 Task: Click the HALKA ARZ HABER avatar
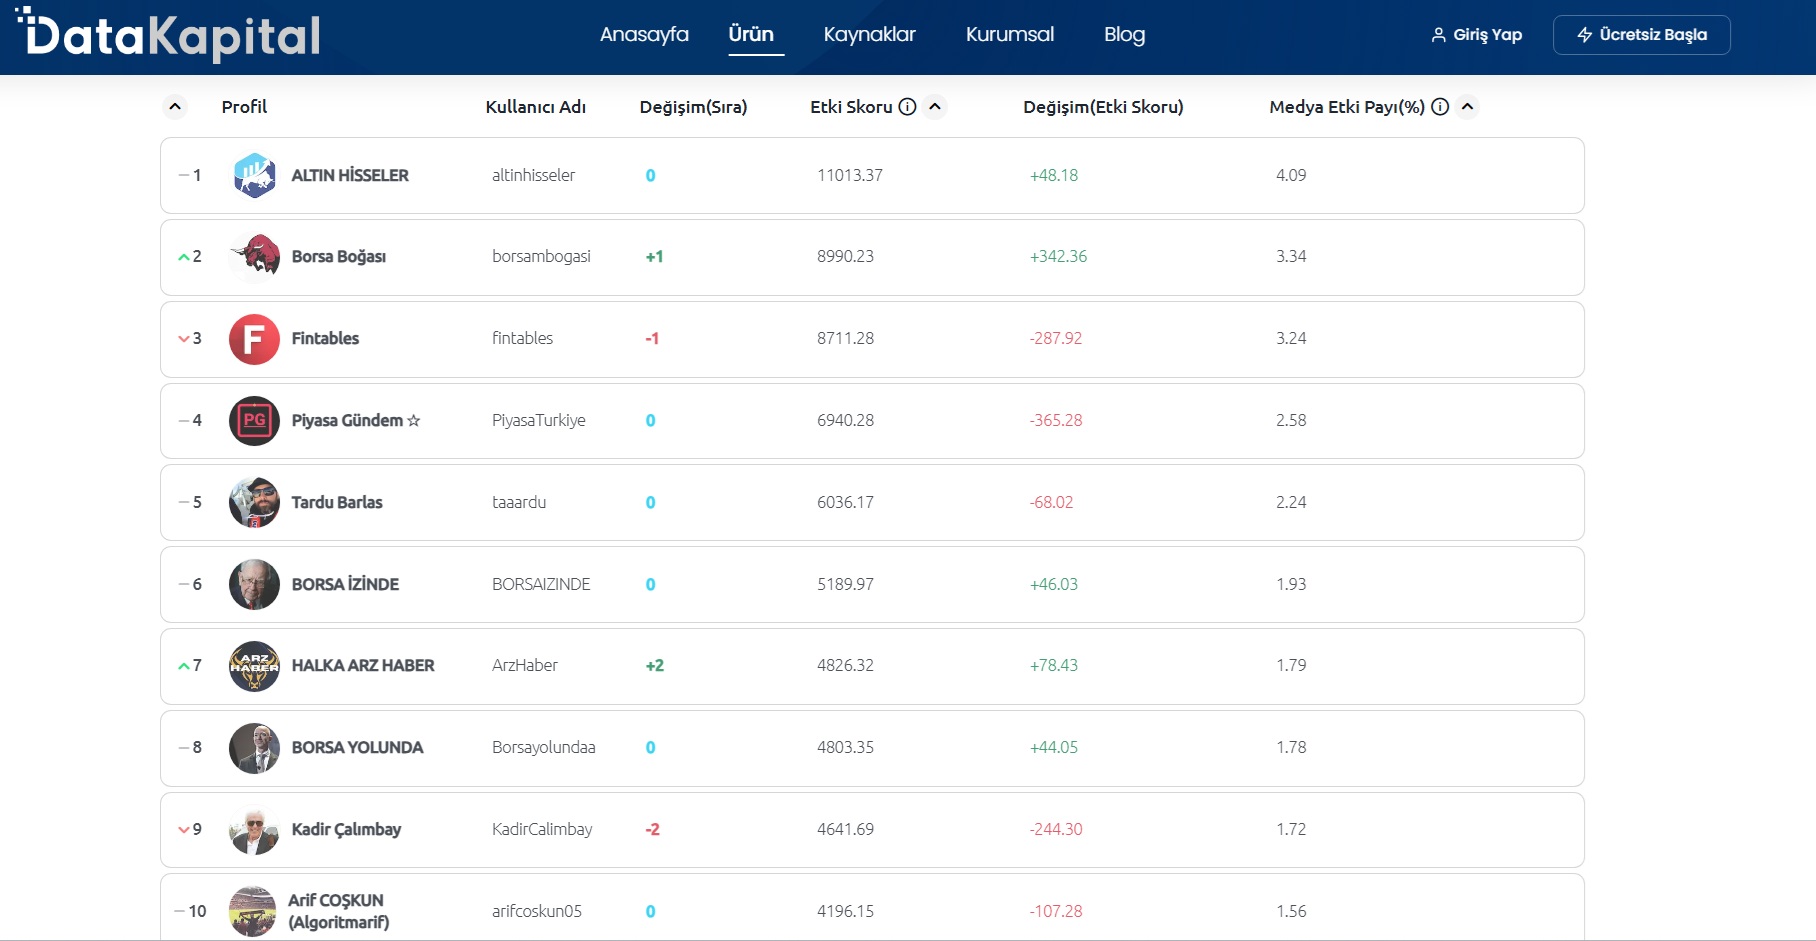click(254, 666)
